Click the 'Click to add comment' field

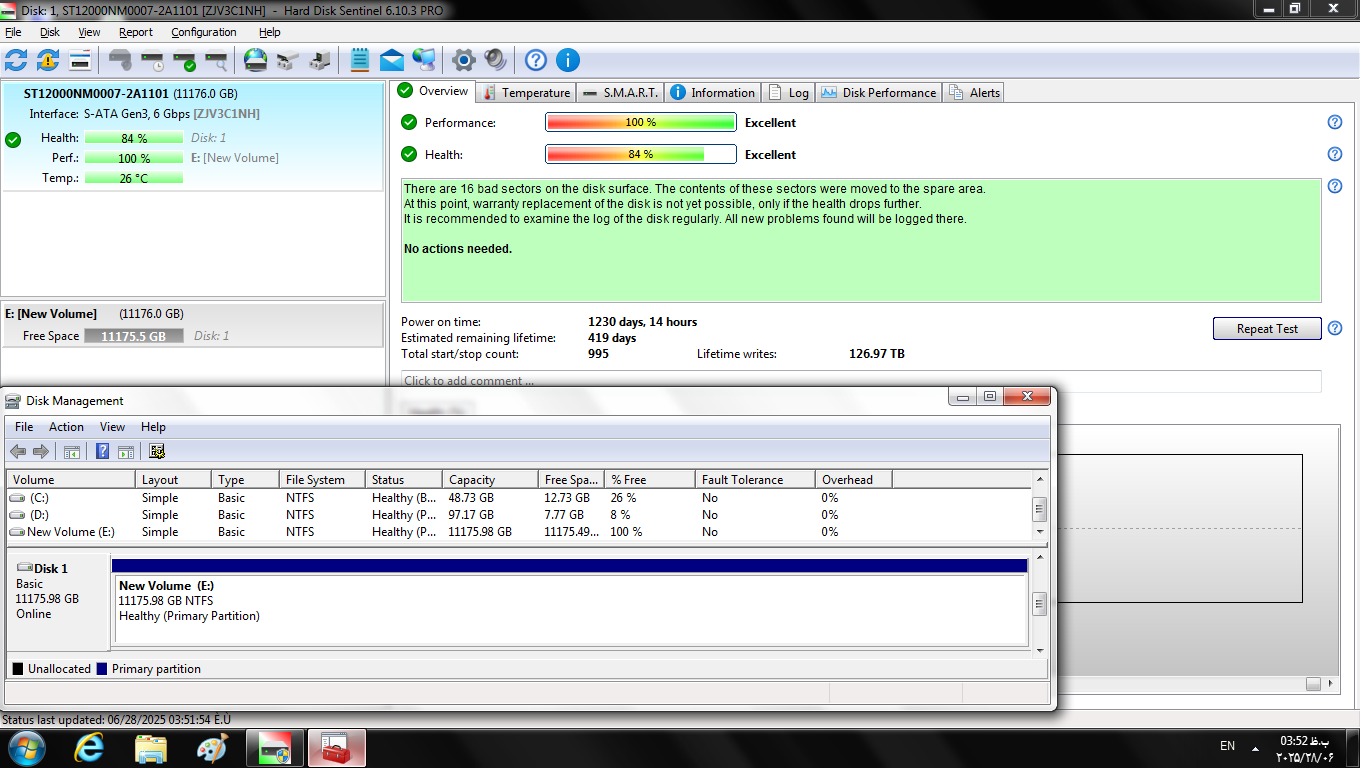(861, 381)
